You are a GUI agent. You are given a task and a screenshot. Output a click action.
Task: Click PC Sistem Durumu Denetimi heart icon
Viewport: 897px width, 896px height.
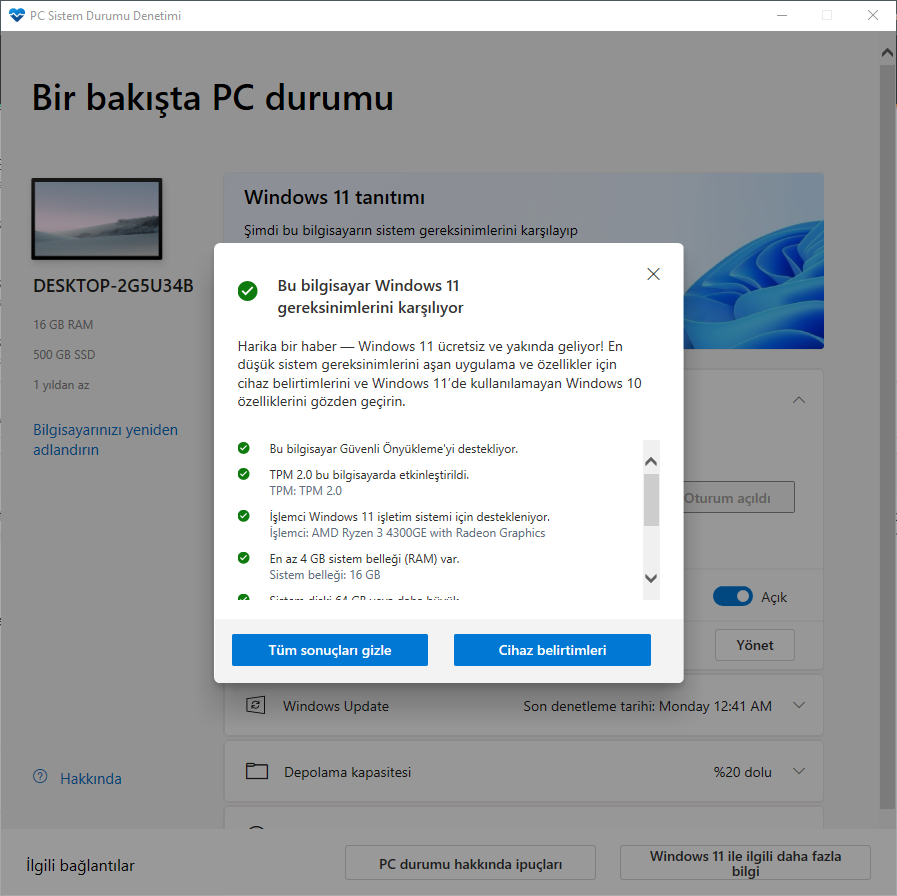(17, 15)
